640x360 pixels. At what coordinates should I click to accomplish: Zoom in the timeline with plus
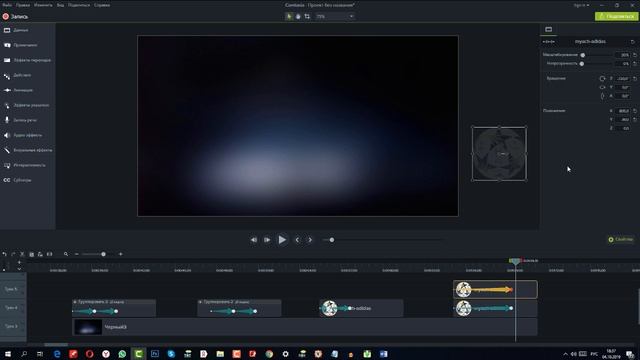pyautogui.click(x=120, y=254)
